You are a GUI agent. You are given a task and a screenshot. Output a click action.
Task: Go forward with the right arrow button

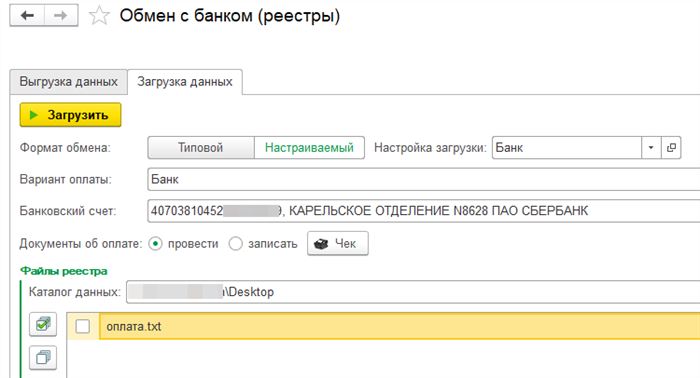61,16
